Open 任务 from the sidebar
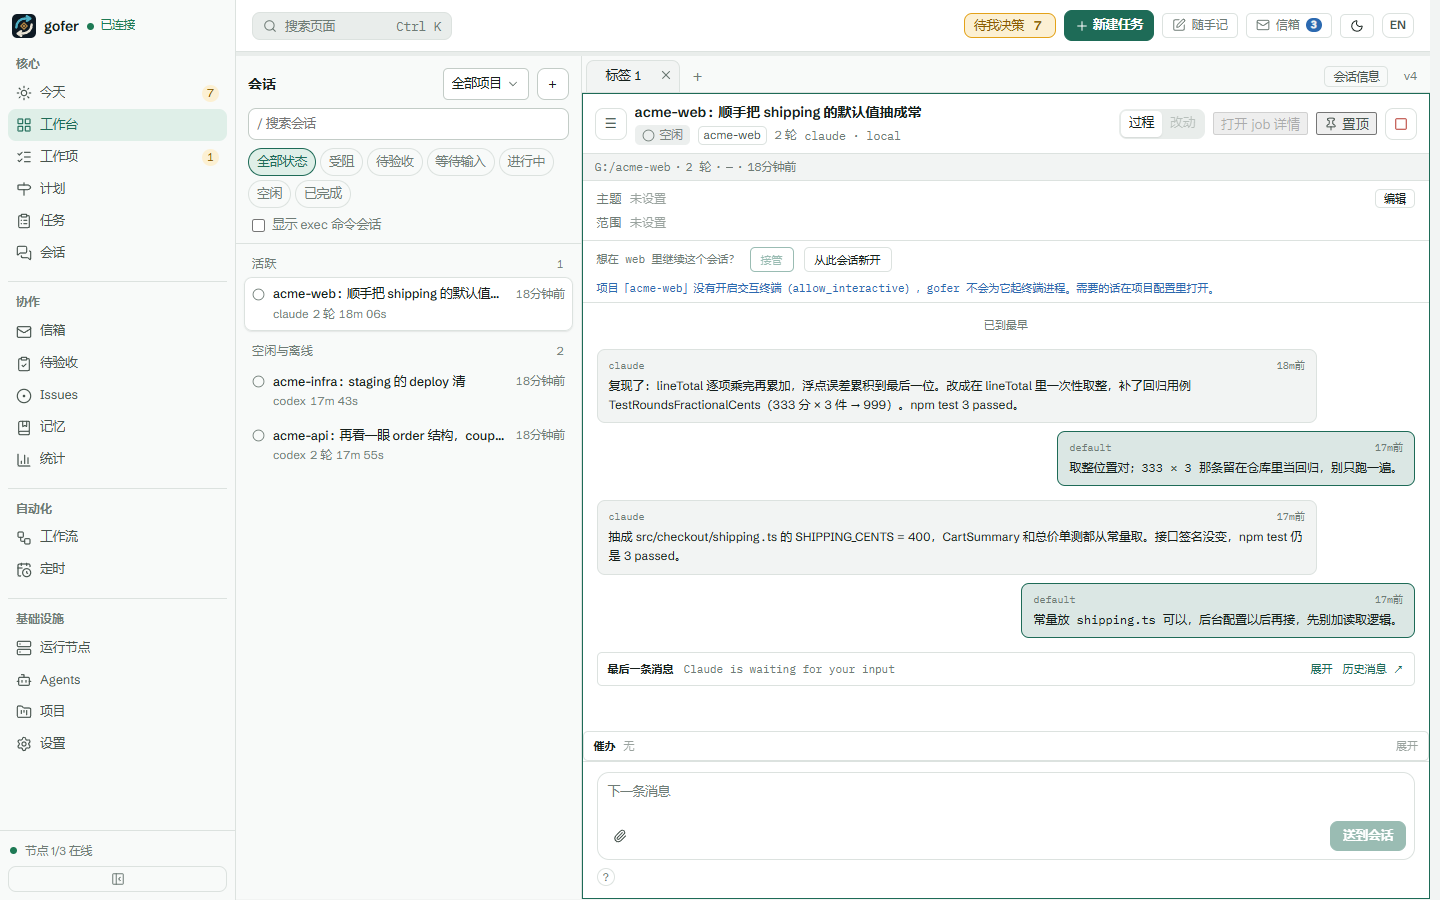The height and width of the screenshot is (900, 1440). (117, 221)
